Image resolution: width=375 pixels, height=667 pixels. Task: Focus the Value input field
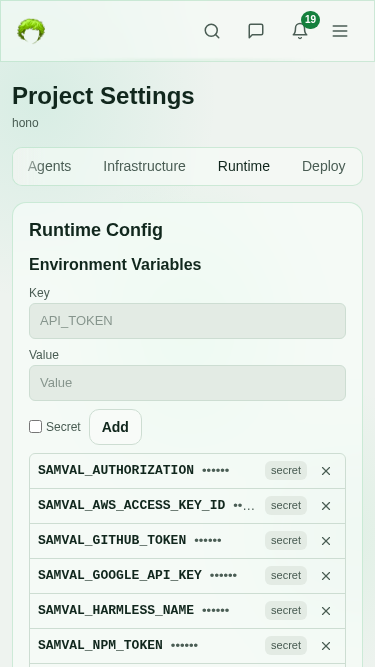tap(188, 383)
